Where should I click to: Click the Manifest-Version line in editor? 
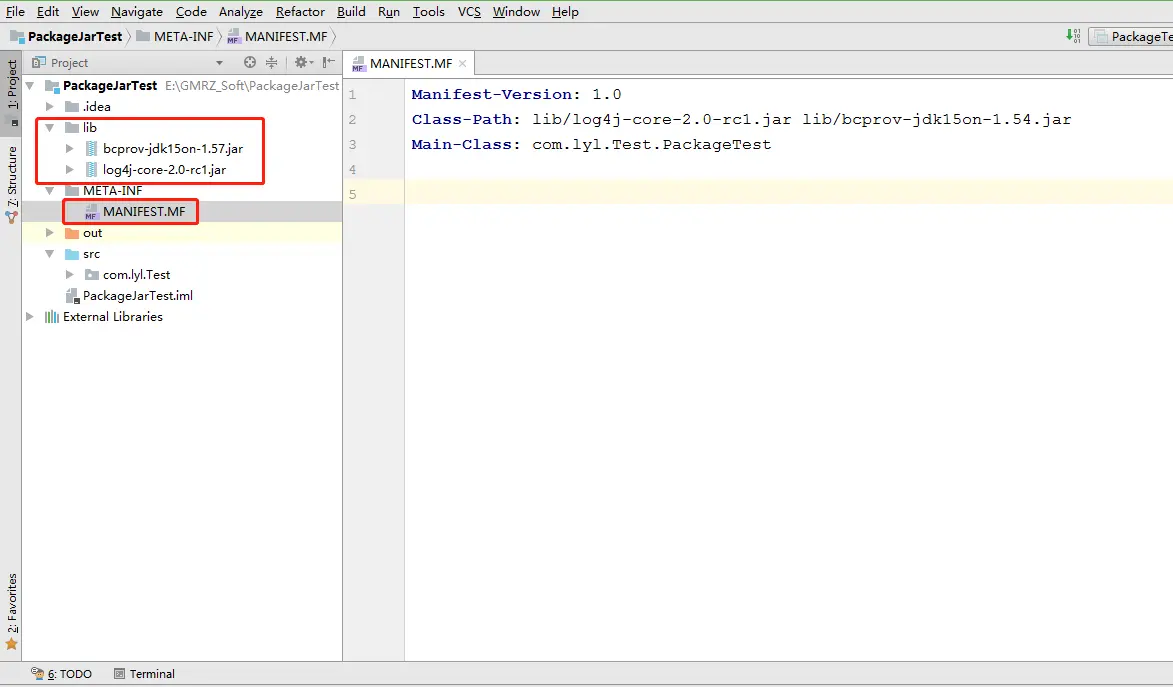pos(516,94)
